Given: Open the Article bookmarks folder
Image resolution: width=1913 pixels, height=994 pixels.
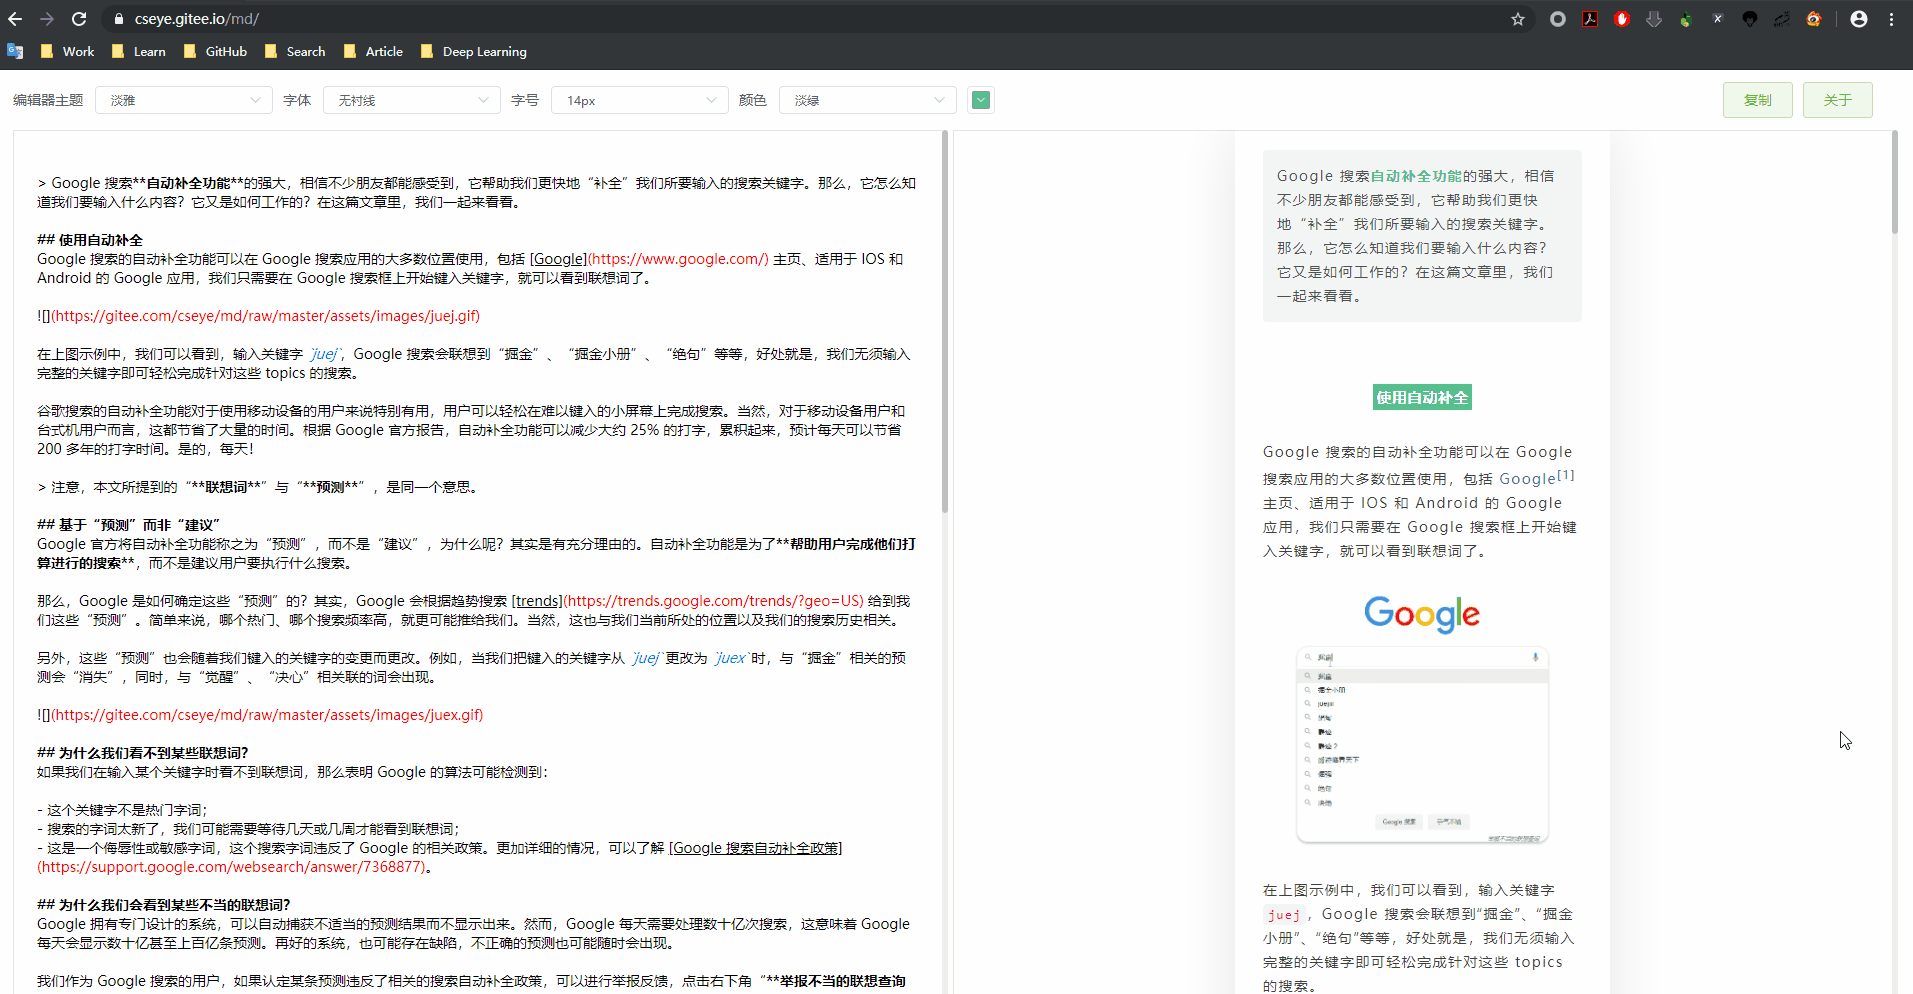Looking at the screenshot, I should [373, 51].
